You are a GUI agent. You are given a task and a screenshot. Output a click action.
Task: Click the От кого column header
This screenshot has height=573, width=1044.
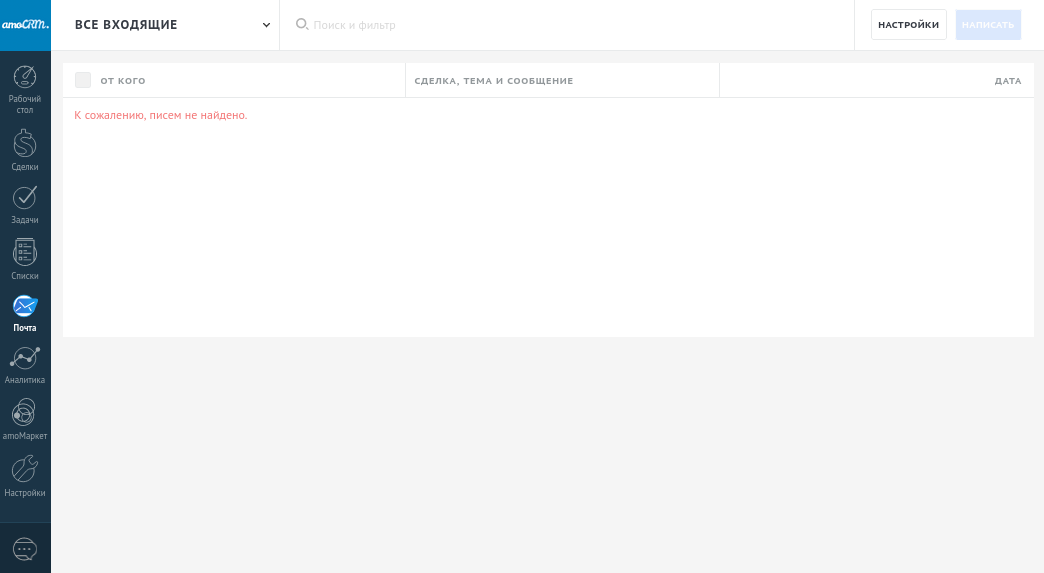tap(123, 81)
